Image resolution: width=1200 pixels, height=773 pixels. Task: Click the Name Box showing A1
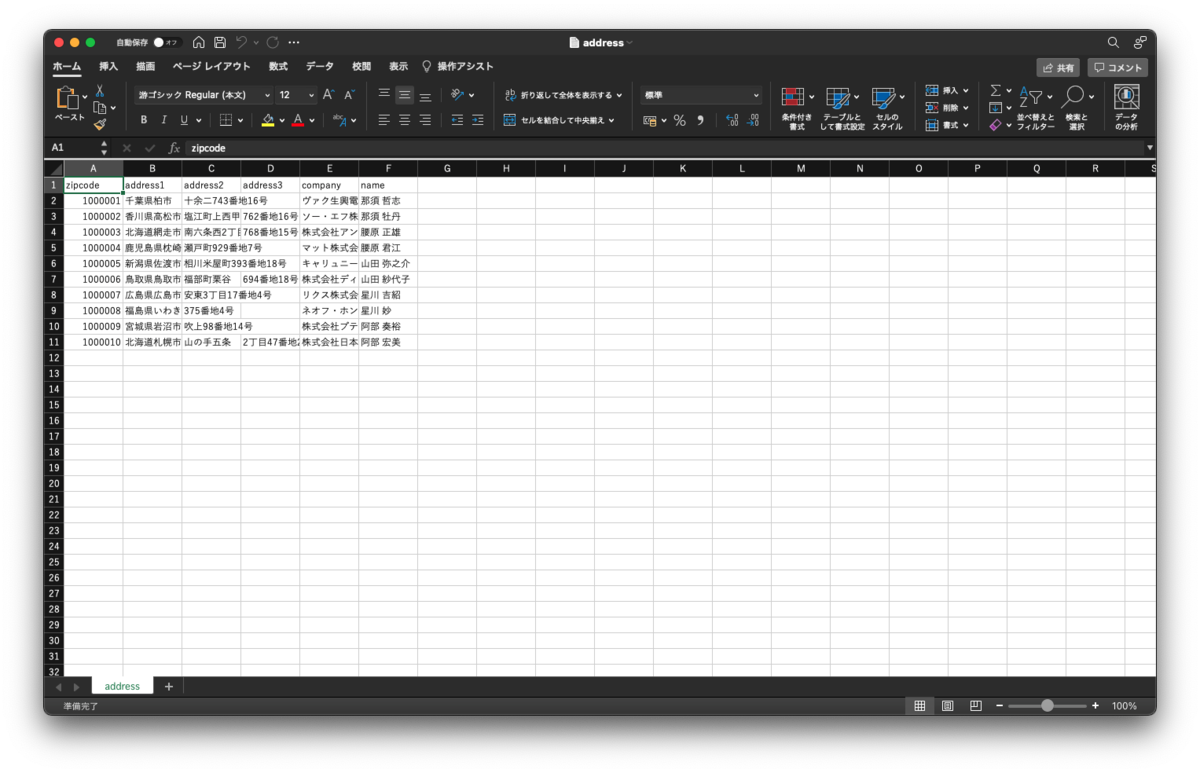click(72, 148)
